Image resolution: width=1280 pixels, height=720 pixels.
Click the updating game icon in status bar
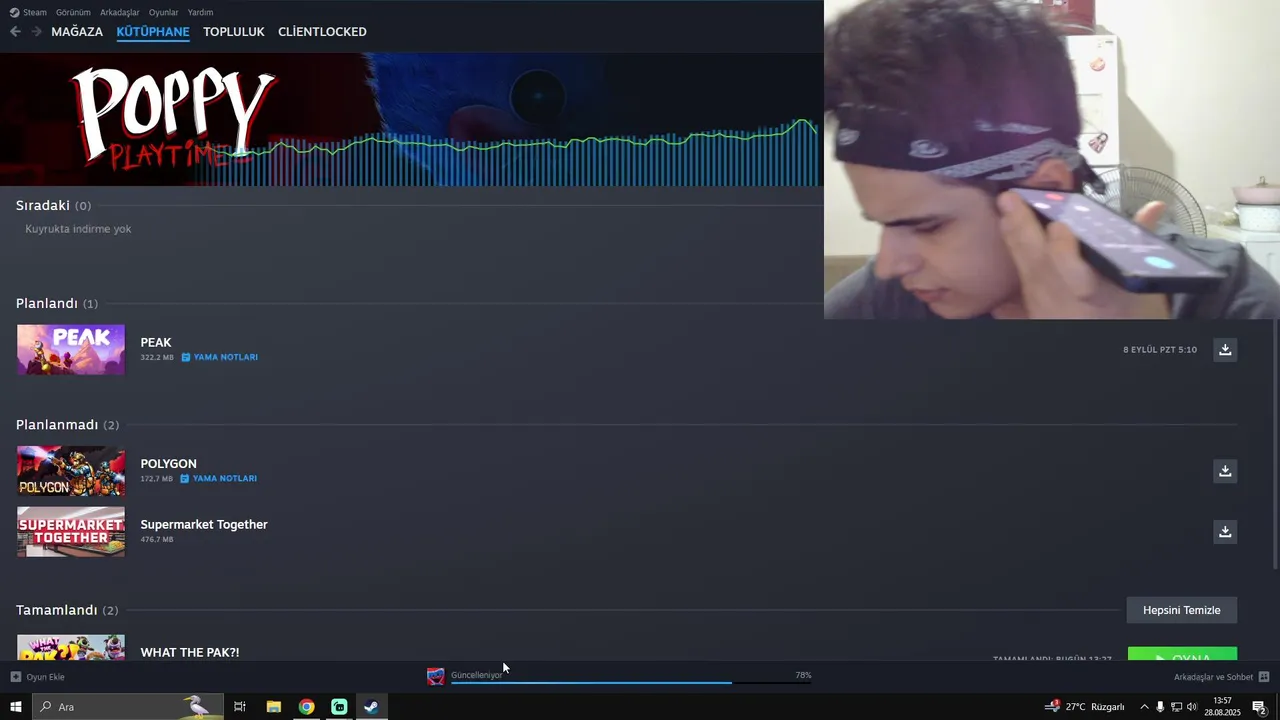(436, 676)
